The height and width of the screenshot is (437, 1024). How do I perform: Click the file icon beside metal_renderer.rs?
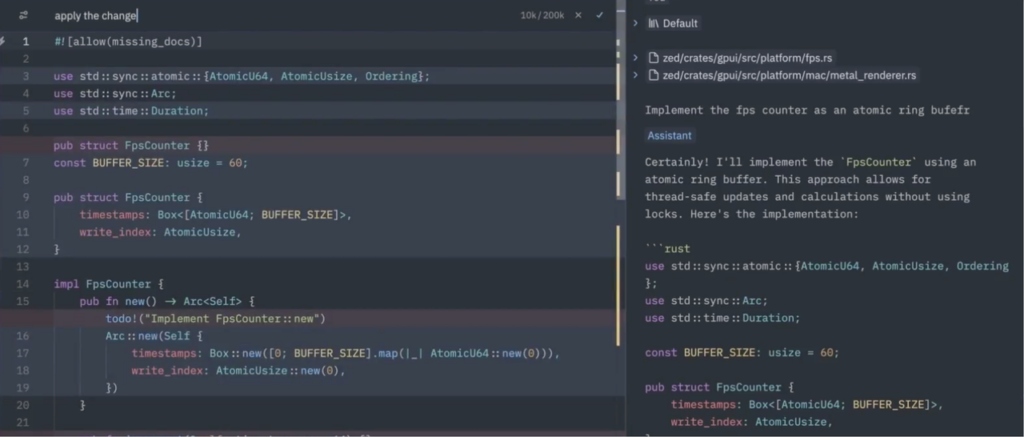click(x=653, y=75)
